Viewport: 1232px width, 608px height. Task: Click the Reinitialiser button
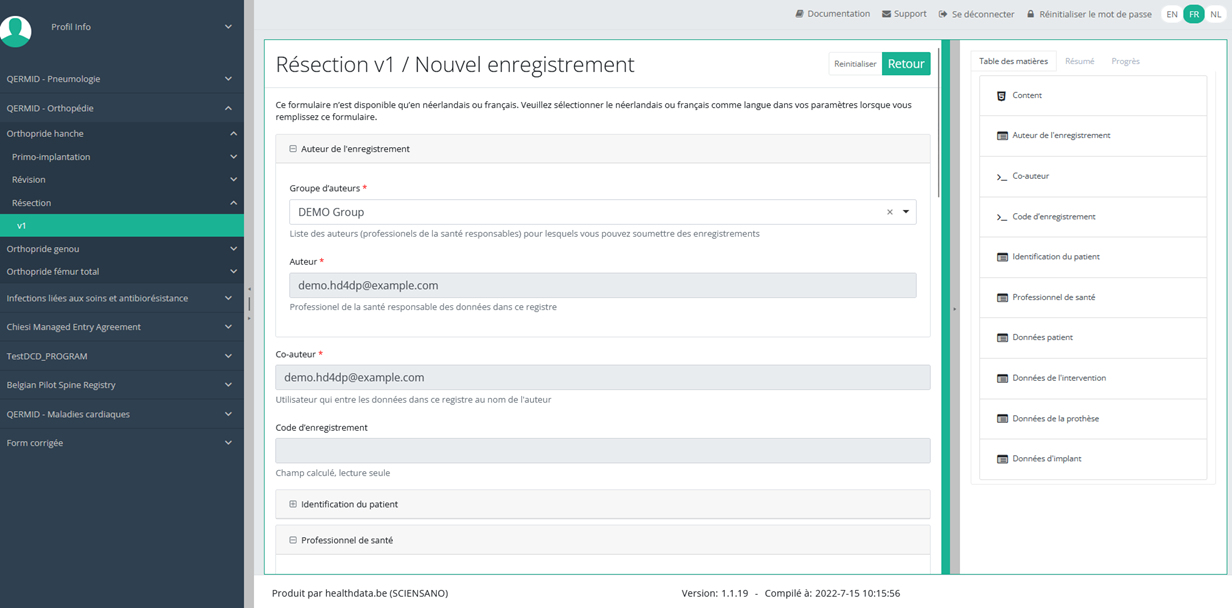855,64
